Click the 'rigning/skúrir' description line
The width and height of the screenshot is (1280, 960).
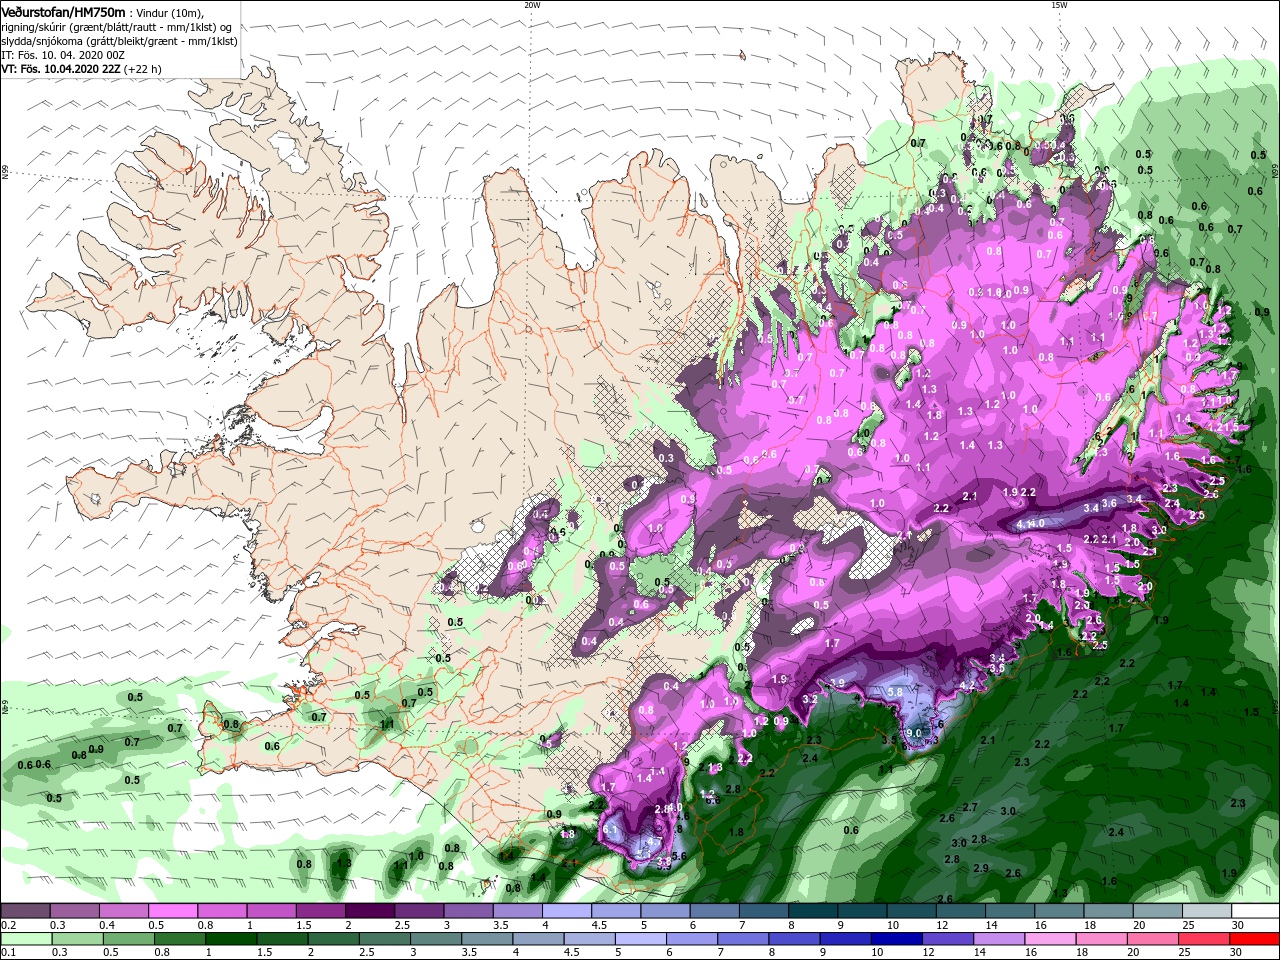tap(117, 27)
